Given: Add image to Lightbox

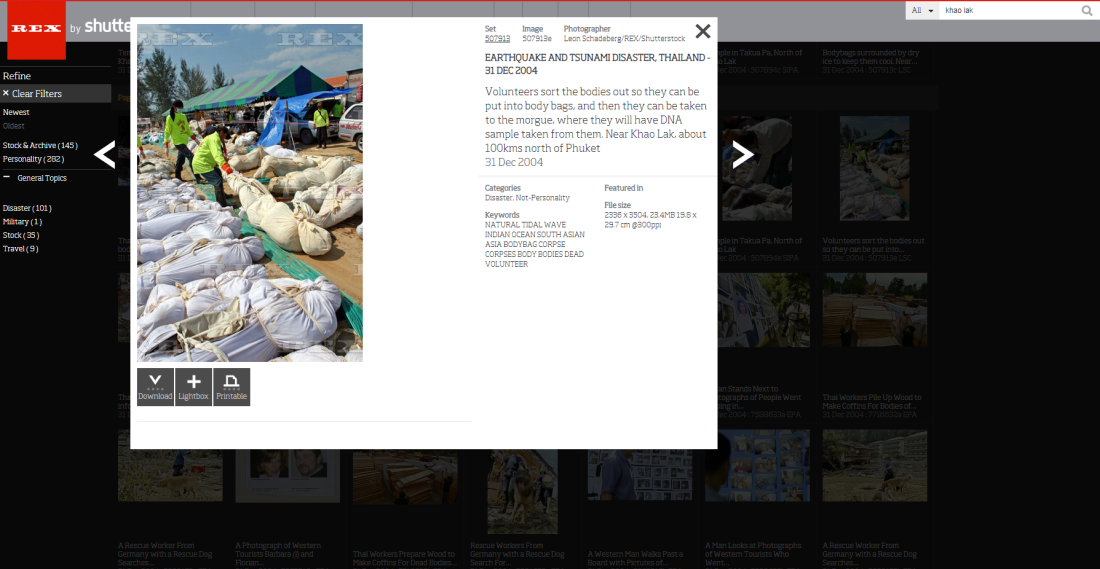Looking at the screenshot, I should point(194,387).
